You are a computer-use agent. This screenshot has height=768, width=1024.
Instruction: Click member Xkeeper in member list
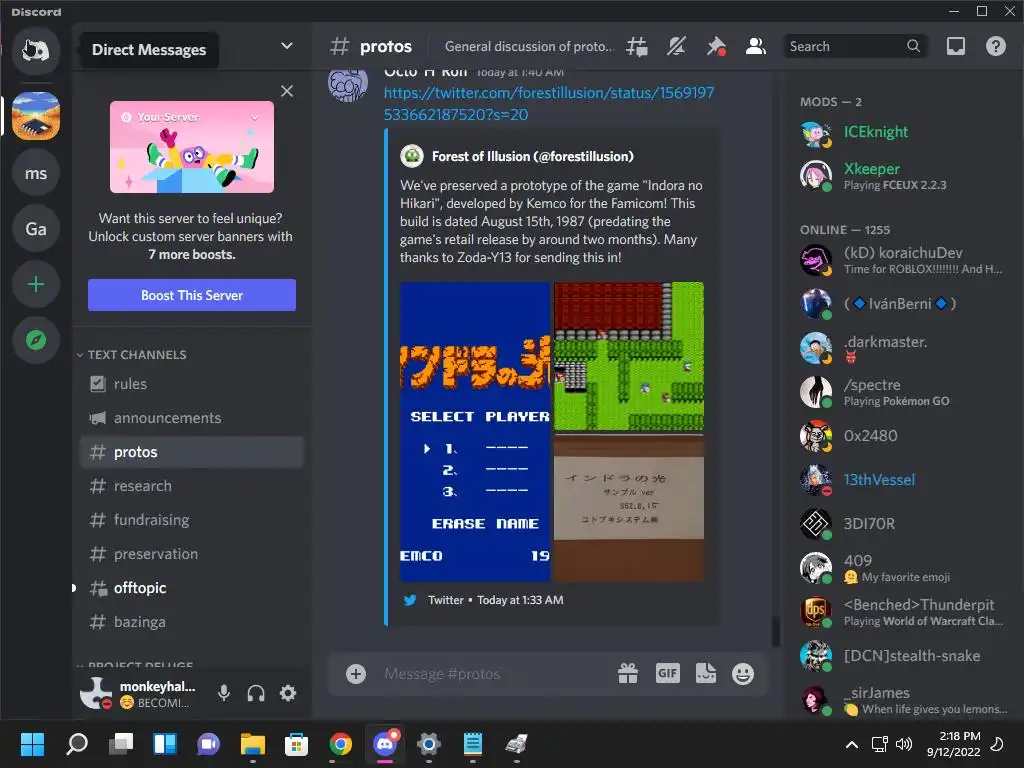click(x=903, y=175)
